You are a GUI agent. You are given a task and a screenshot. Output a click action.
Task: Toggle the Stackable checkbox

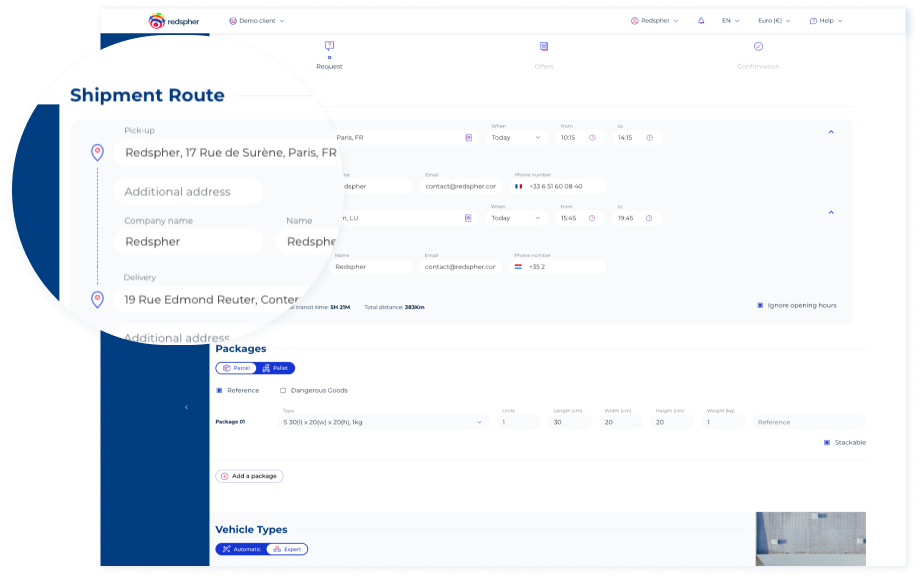coord(827,443)
